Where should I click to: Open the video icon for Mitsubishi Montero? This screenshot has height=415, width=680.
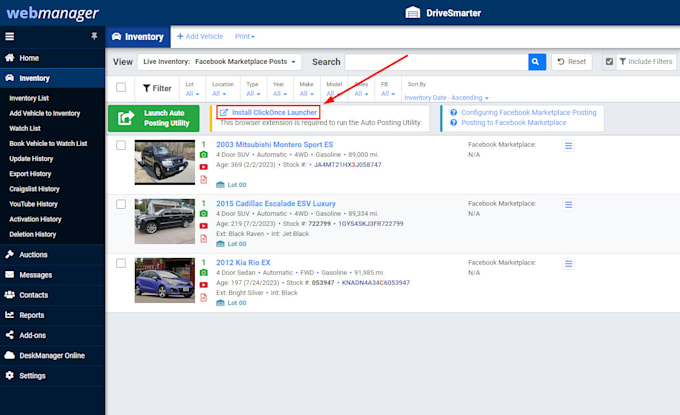(x=203, y=167)
